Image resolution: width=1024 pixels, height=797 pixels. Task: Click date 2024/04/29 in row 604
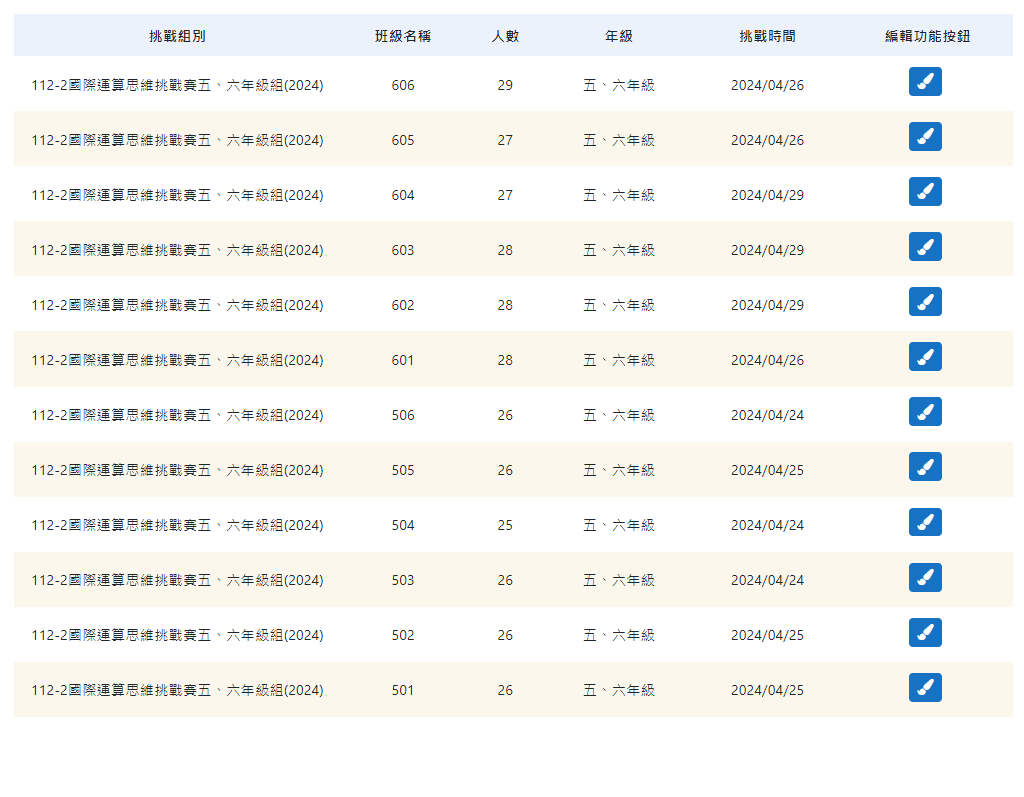tap(767, 195)
